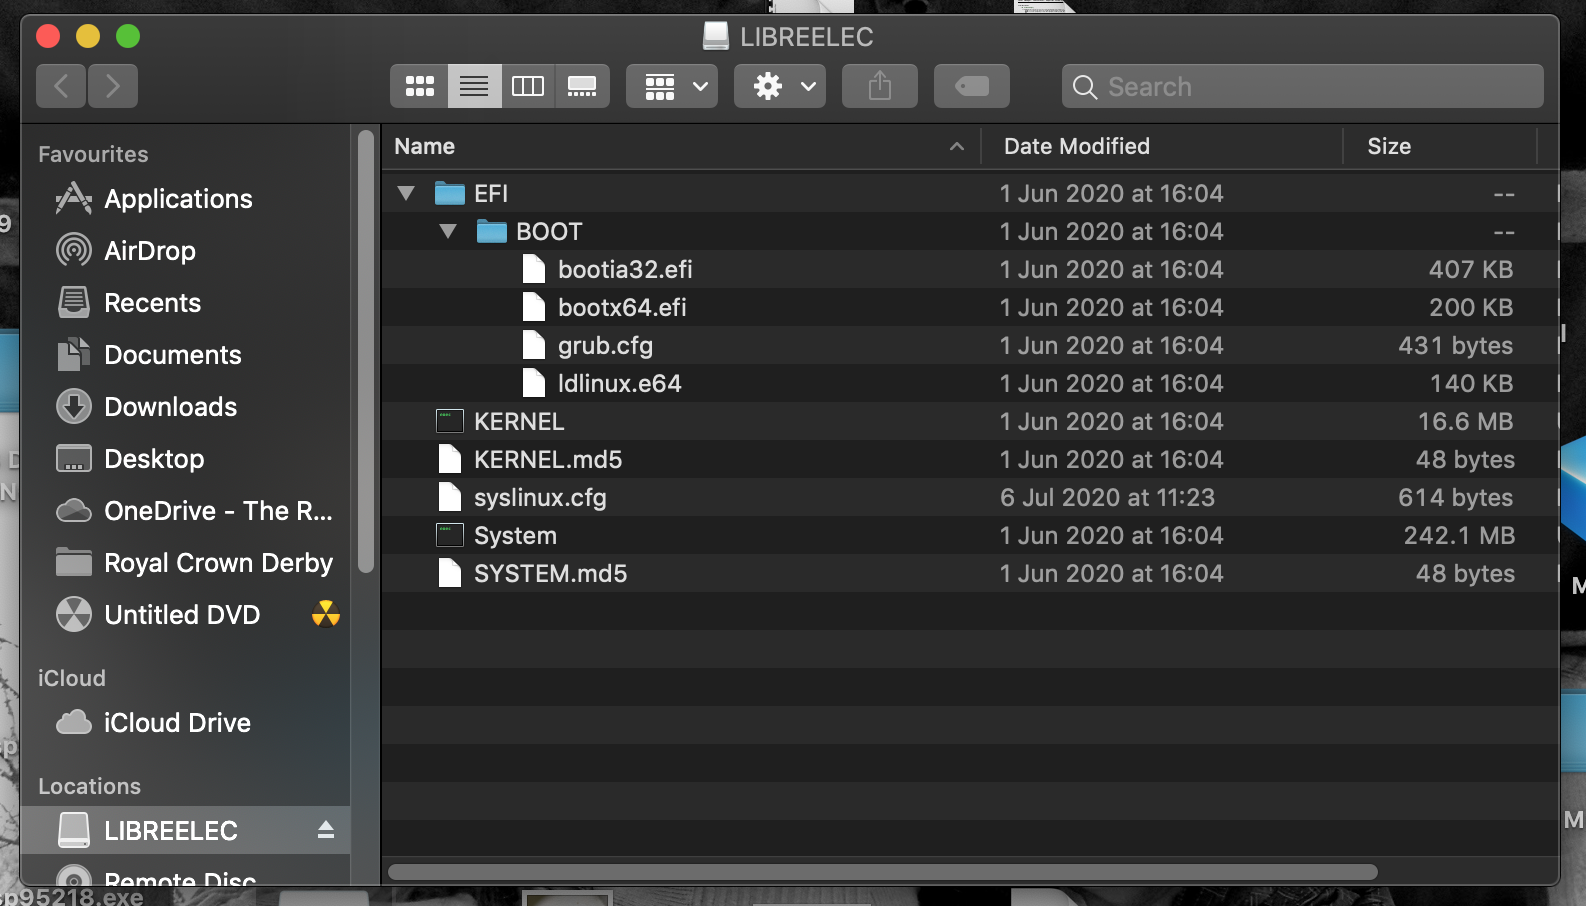This screenshot has height=906, width=1586.
Task: Collapse the BOOT folder disclosure triangle
Action: click(x=448, y=231)
